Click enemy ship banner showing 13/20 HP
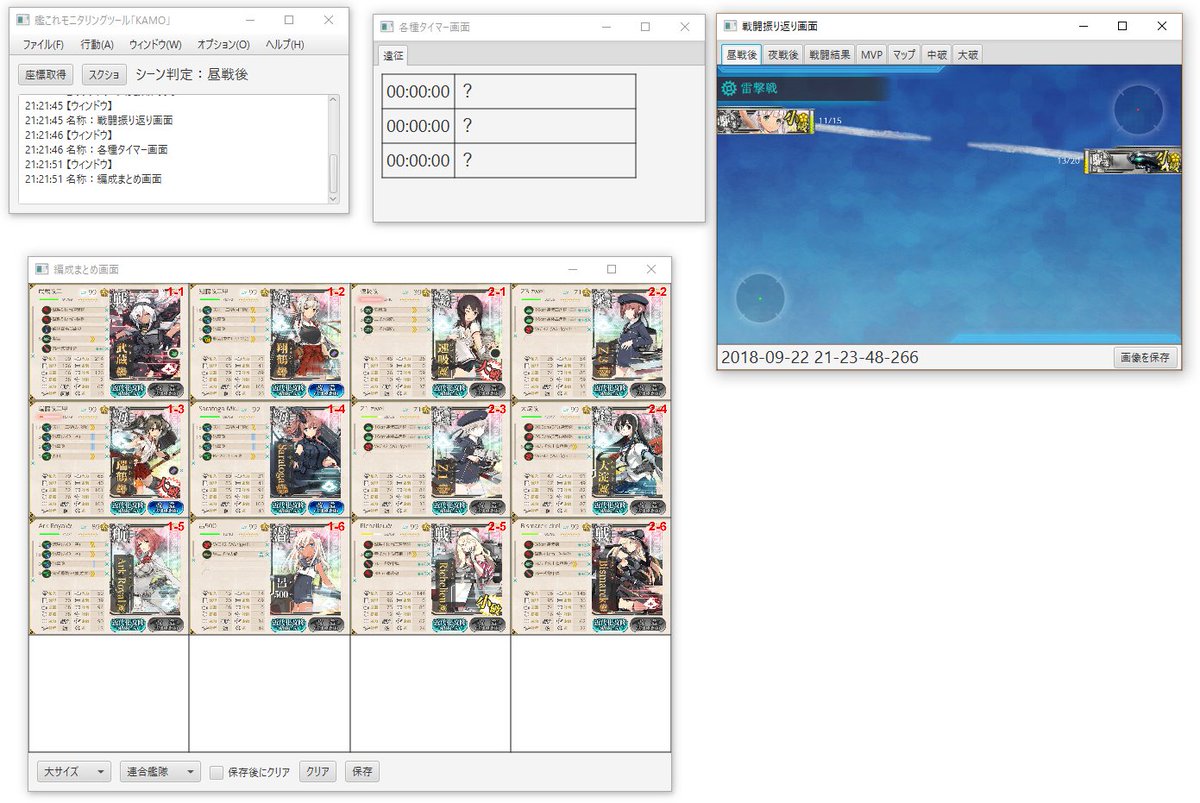This screenshot has height=803, width=1200. pos(1132,160)
